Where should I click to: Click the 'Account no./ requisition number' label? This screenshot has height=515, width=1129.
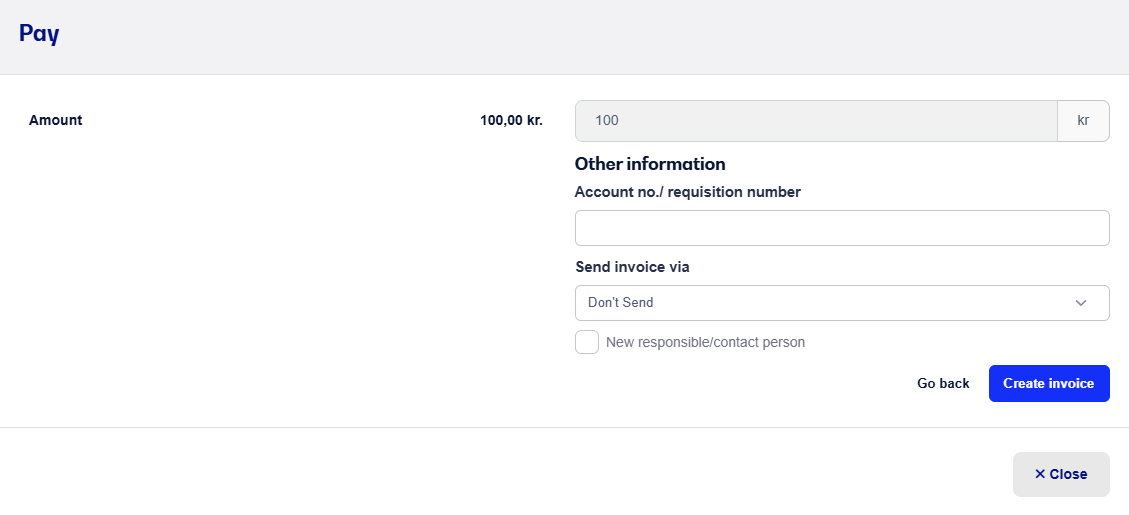click(x=688, y=192)
